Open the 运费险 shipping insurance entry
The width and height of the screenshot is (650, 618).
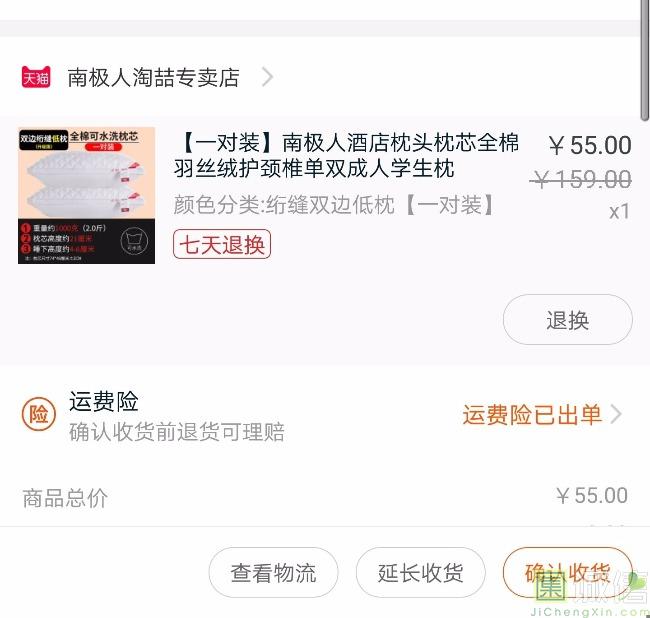(104, 401)
